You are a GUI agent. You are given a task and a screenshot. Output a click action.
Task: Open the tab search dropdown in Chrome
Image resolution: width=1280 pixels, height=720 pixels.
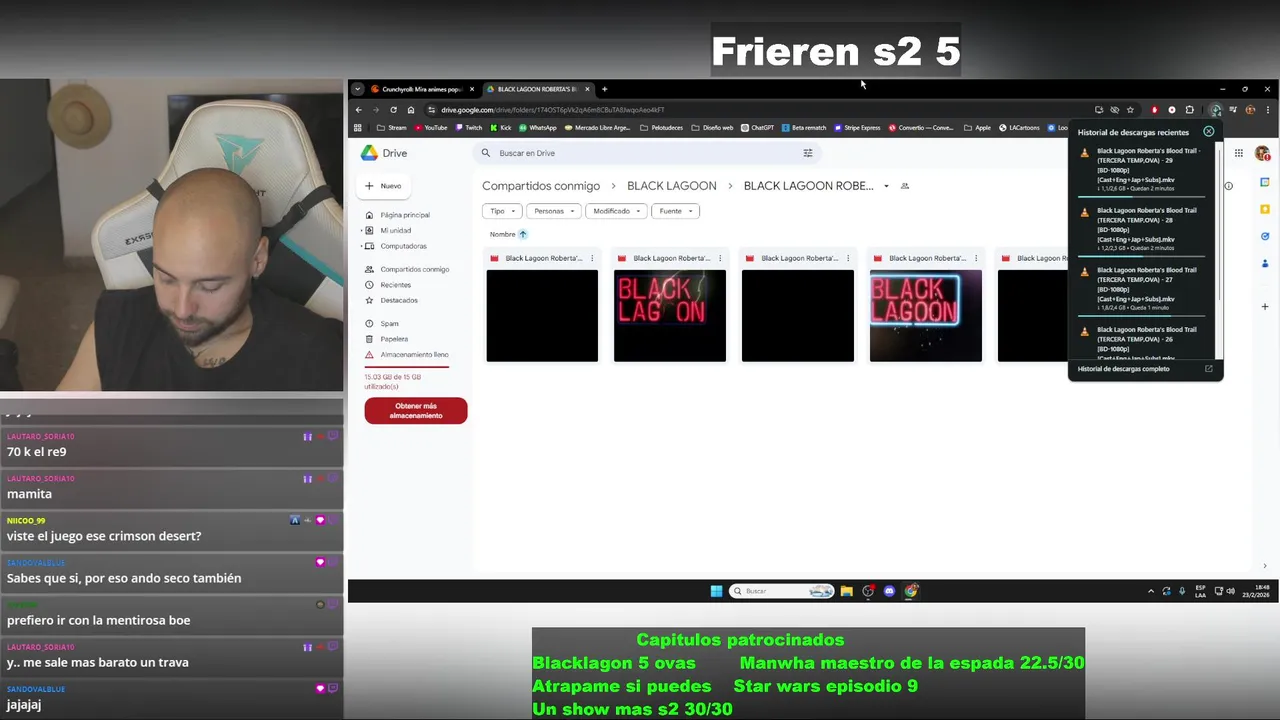tap(357, 89)
